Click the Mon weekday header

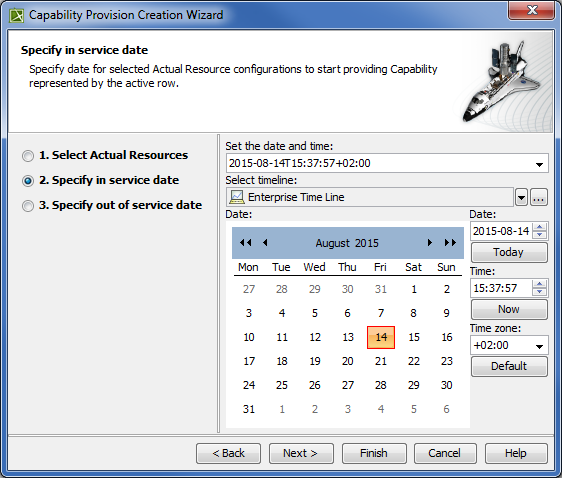pyautogui.click(x=248, y=267)
